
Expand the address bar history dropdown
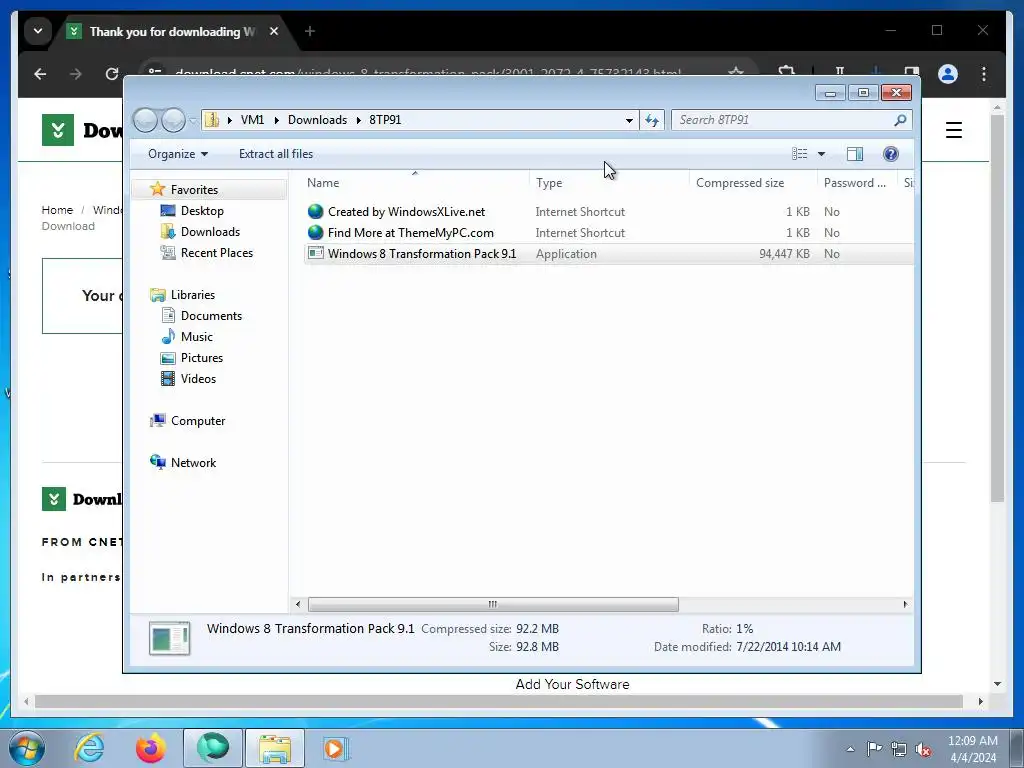629,120
